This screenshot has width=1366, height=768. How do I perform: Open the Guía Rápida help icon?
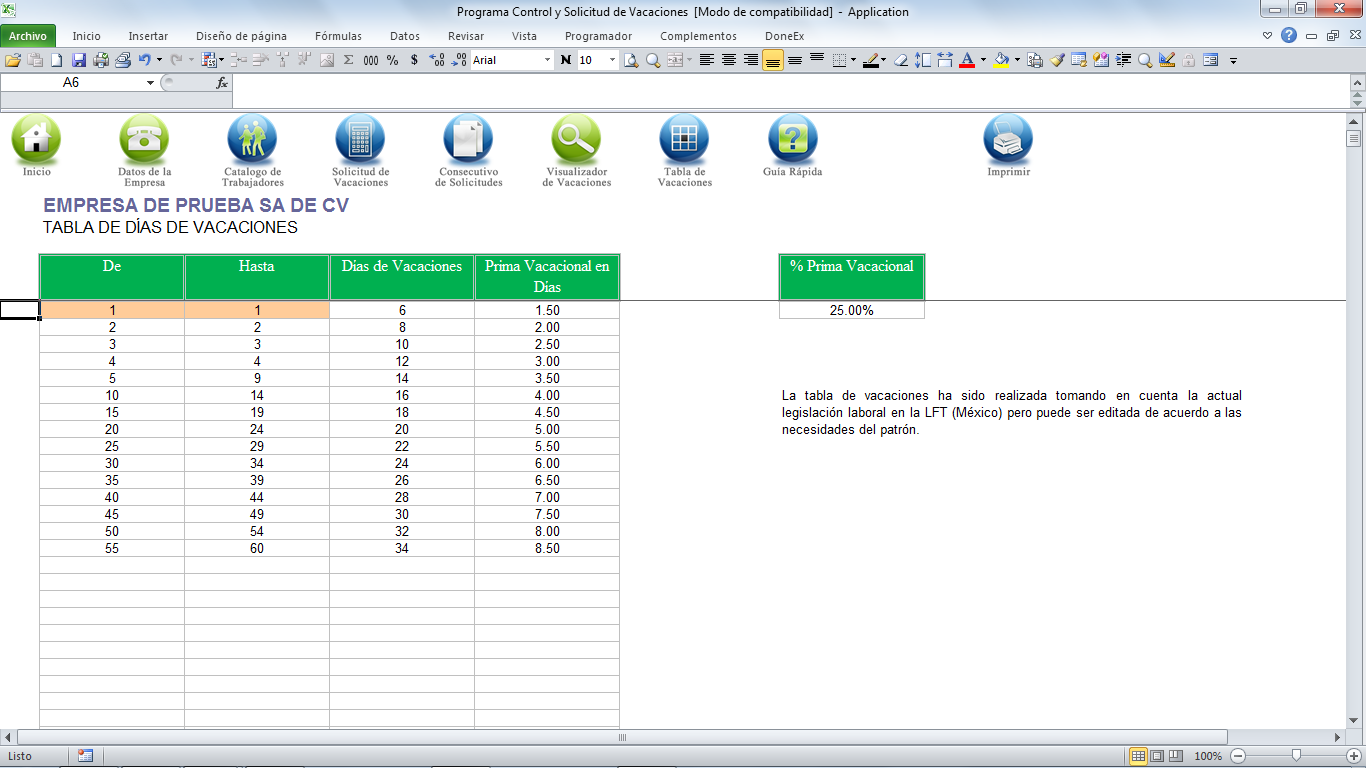coord(792,140)
